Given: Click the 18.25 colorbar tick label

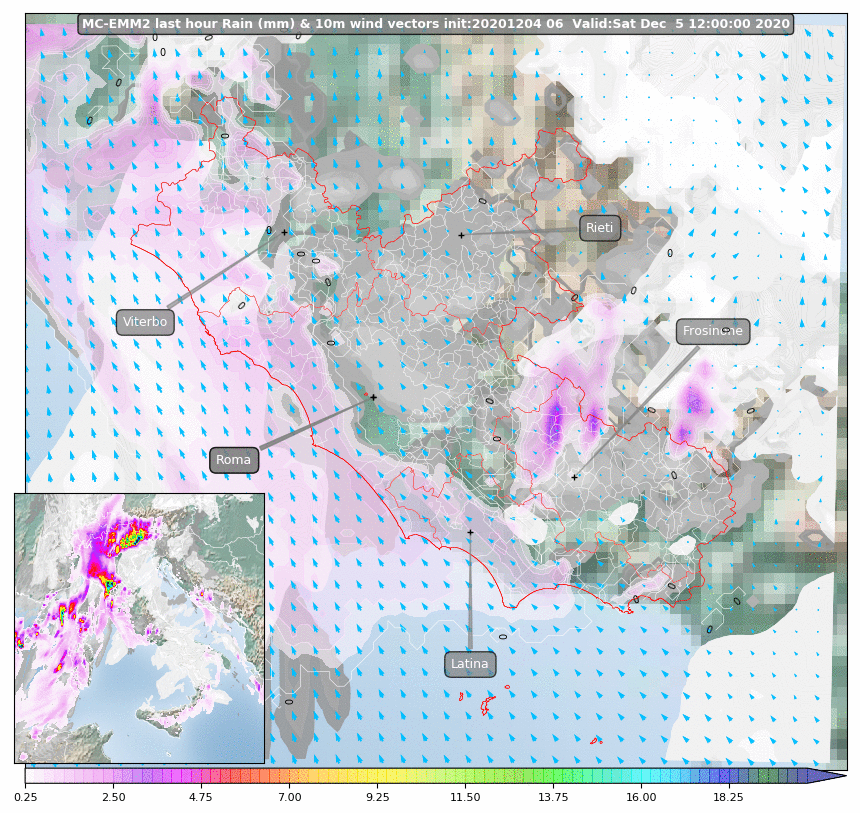Looking at the screenshot, I should [728, 797].
